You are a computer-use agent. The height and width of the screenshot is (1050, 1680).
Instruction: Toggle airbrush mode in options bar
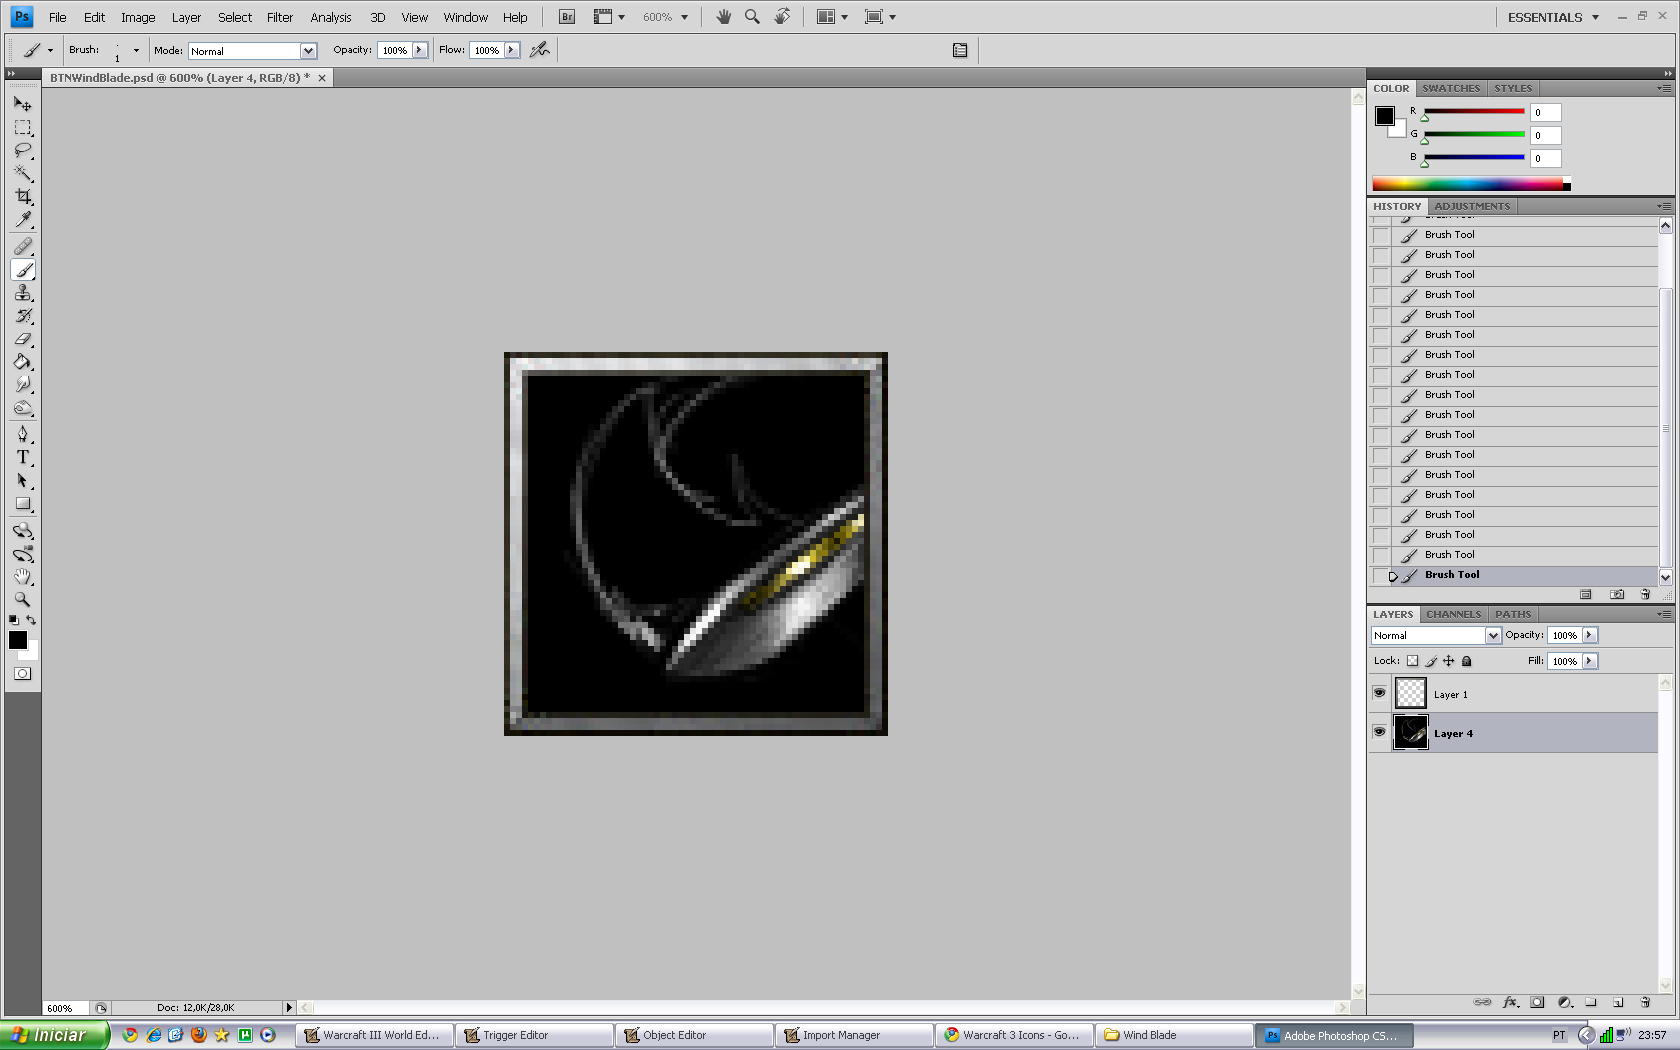(x=540, y=50)
